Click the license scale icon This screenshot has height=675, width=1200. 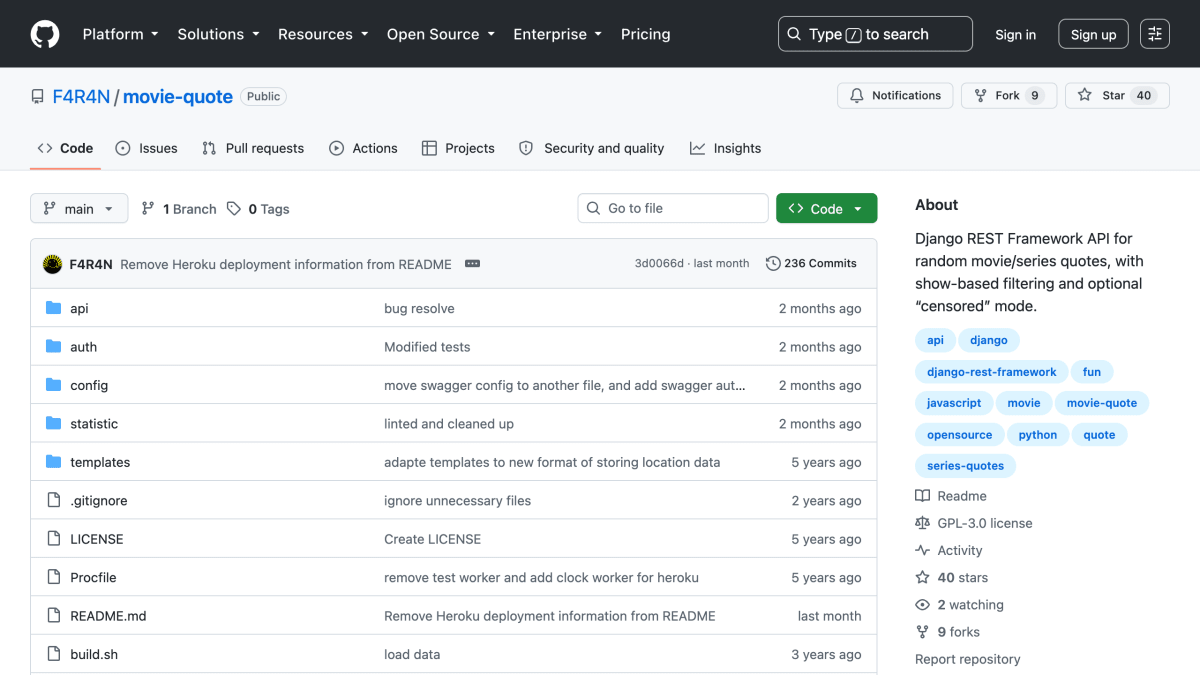point(922,523)
